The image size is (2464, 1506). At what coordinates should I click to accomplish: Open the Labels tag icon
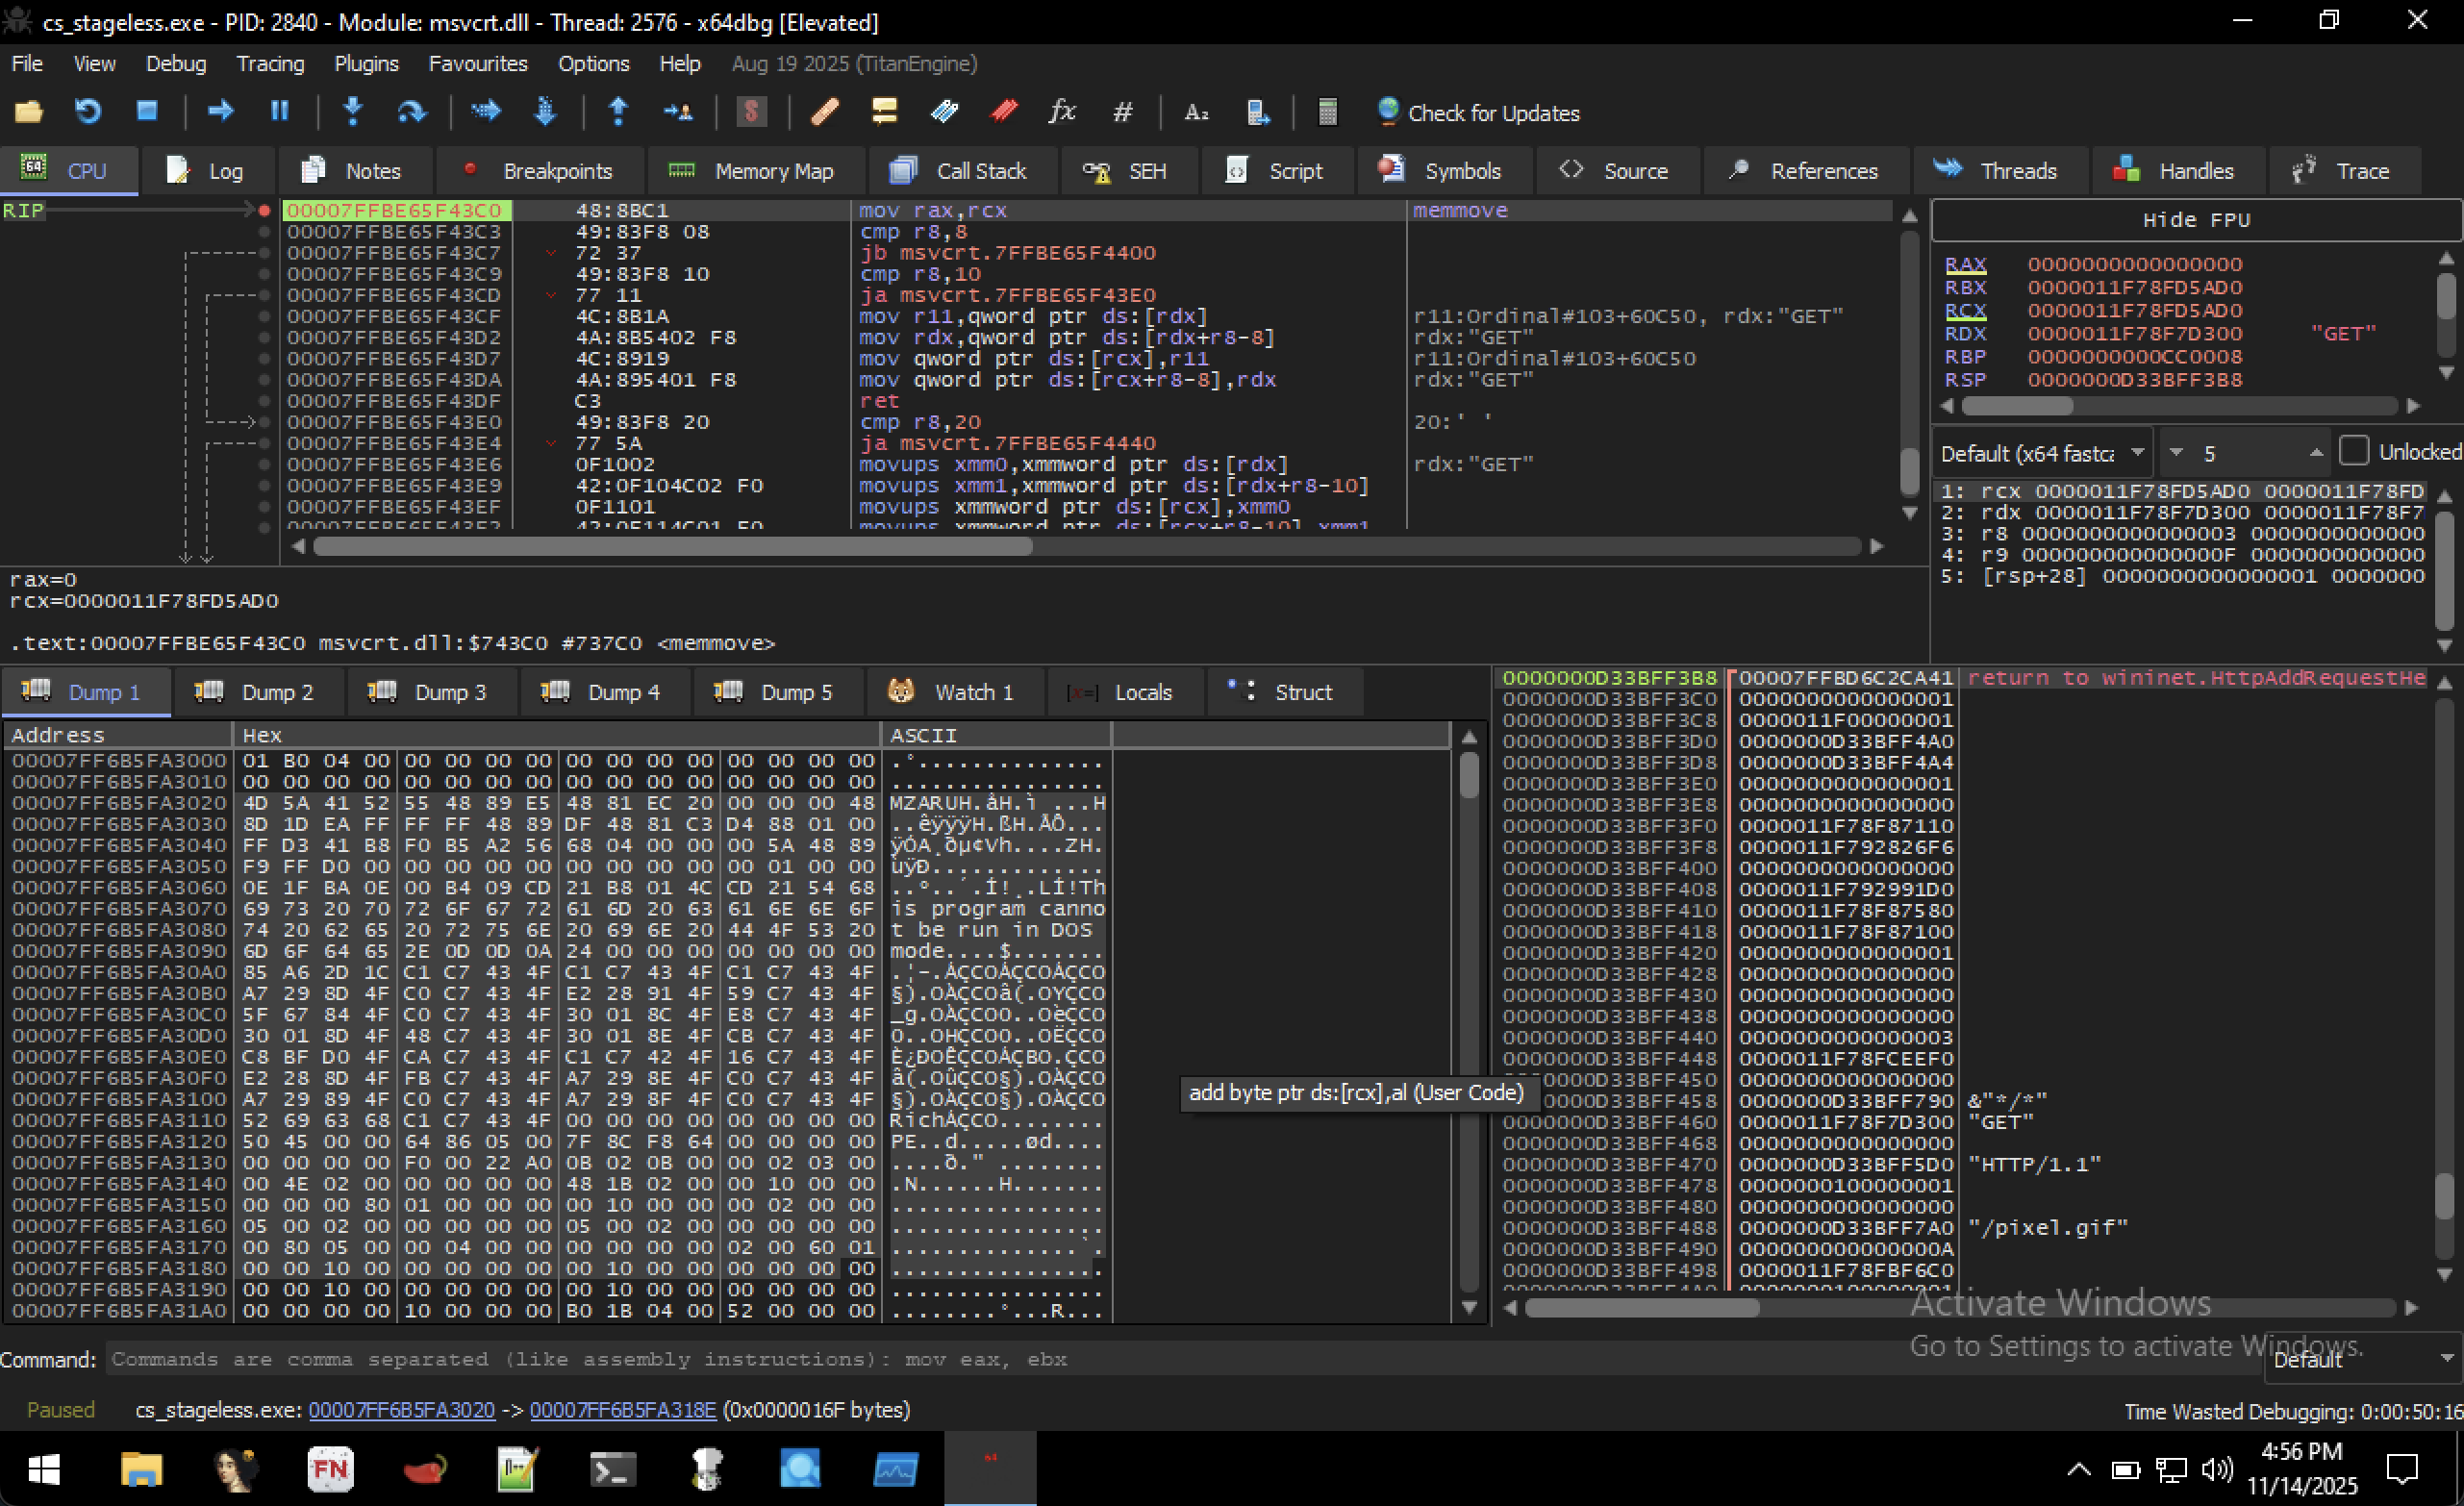click(x=944, y=112)
